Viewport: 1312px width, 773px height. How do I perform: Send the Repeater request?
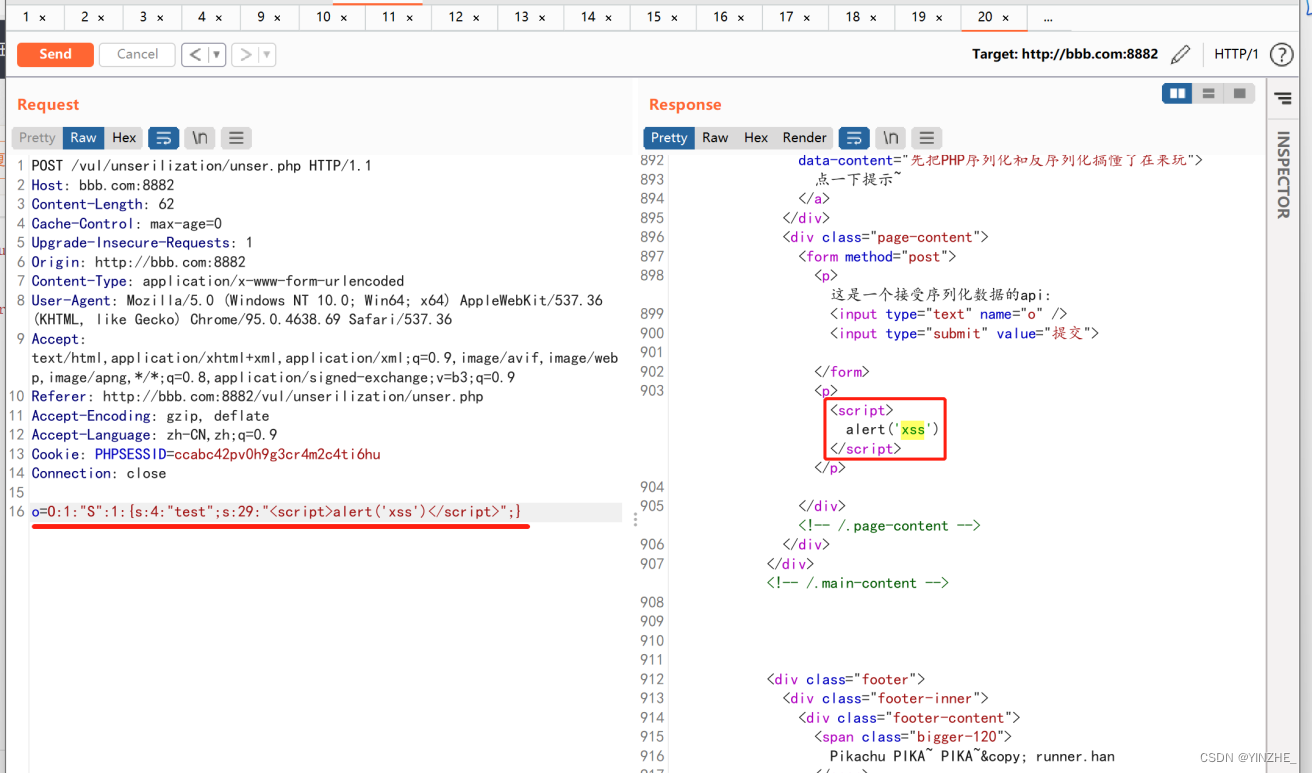55,55
